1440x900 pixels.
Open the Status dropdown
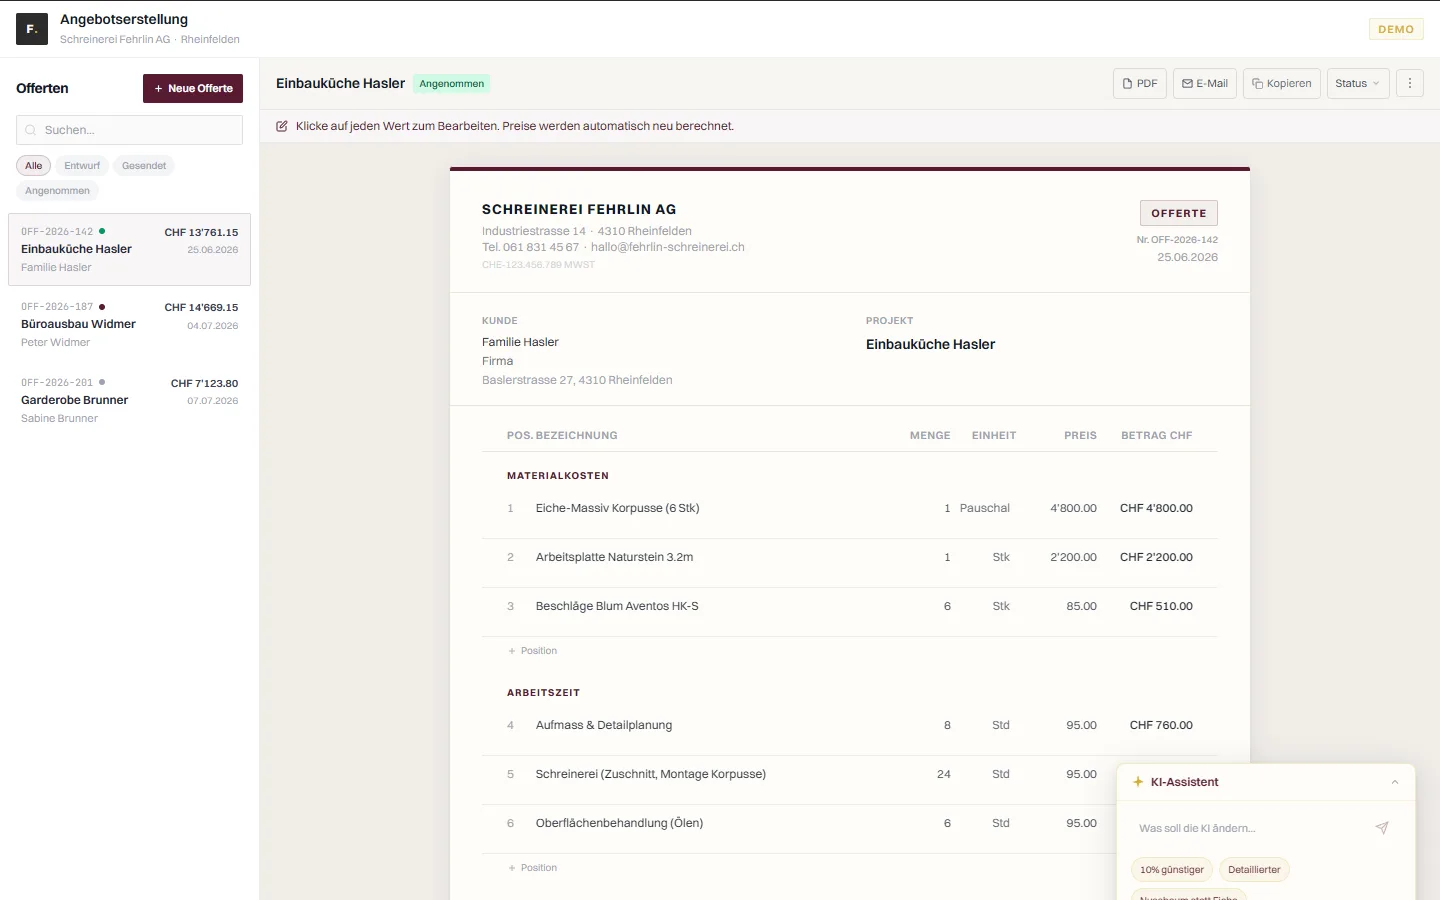click(x=1357, y=84)
